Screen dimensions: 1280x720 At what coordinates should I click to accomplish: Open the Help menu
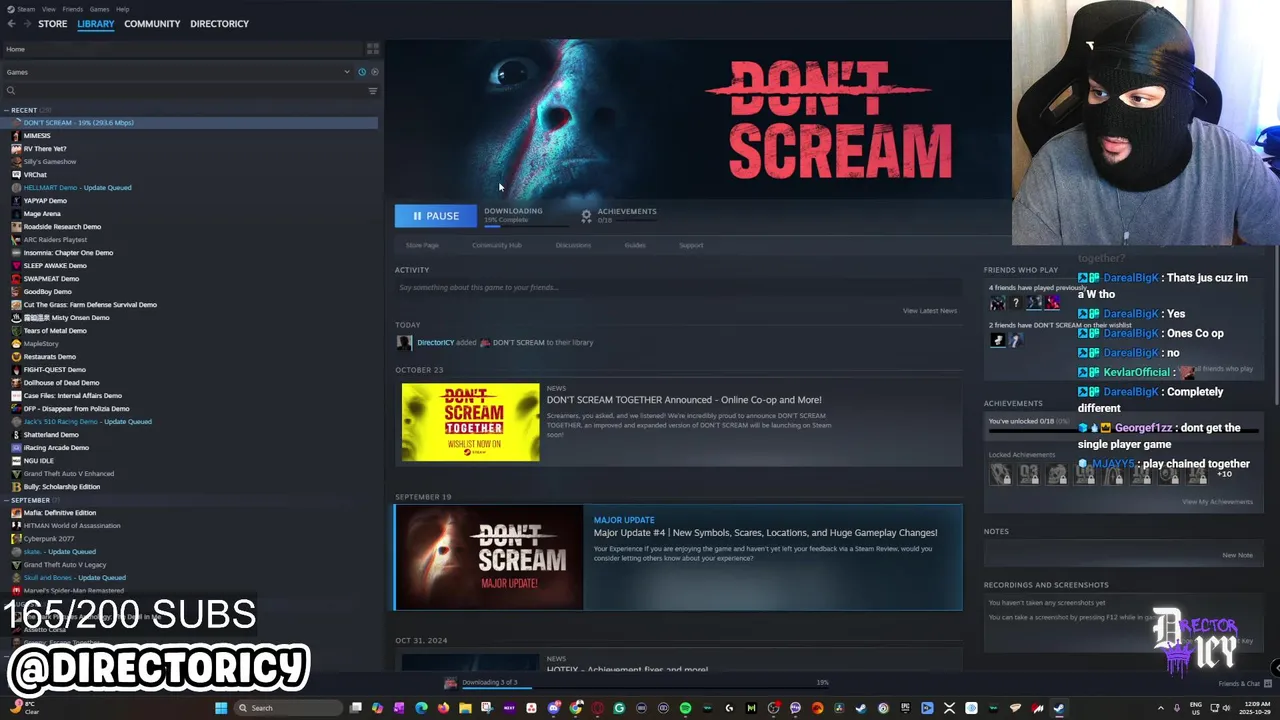(122, 9)
